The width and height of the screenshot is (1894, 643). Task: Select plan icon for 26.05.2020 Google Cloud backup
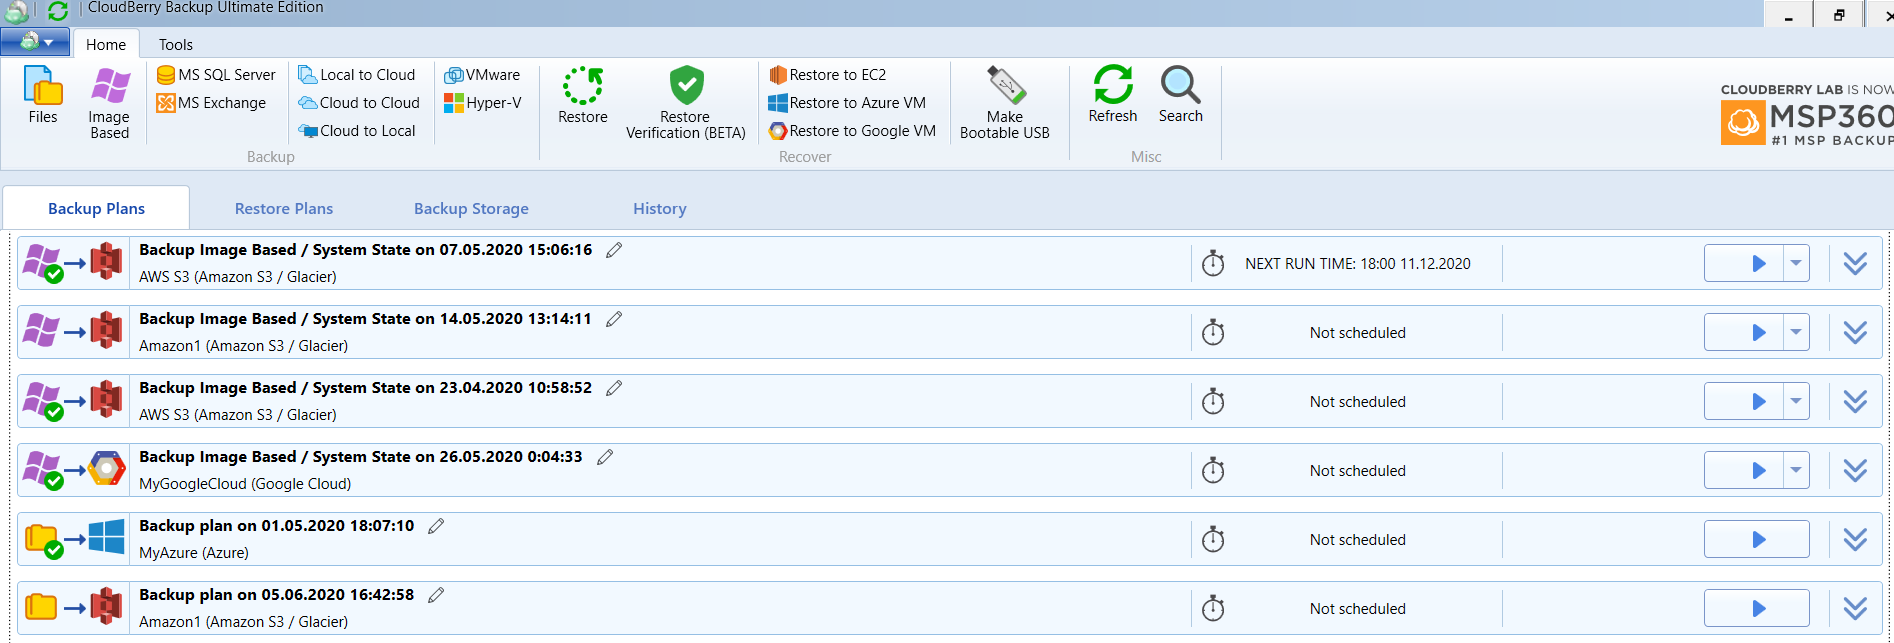click(x=74, y=470)
